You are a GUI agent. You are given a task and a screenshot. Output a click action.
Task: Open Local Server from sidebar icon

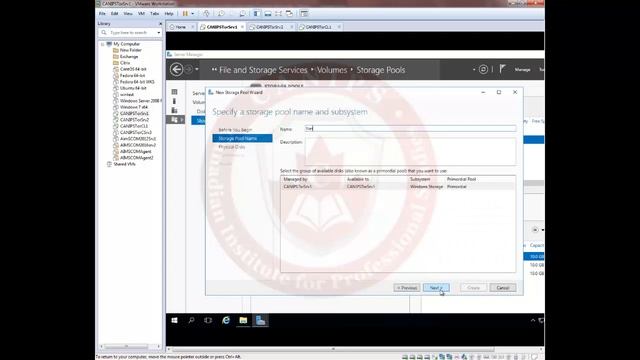click(x=175, y=101)
